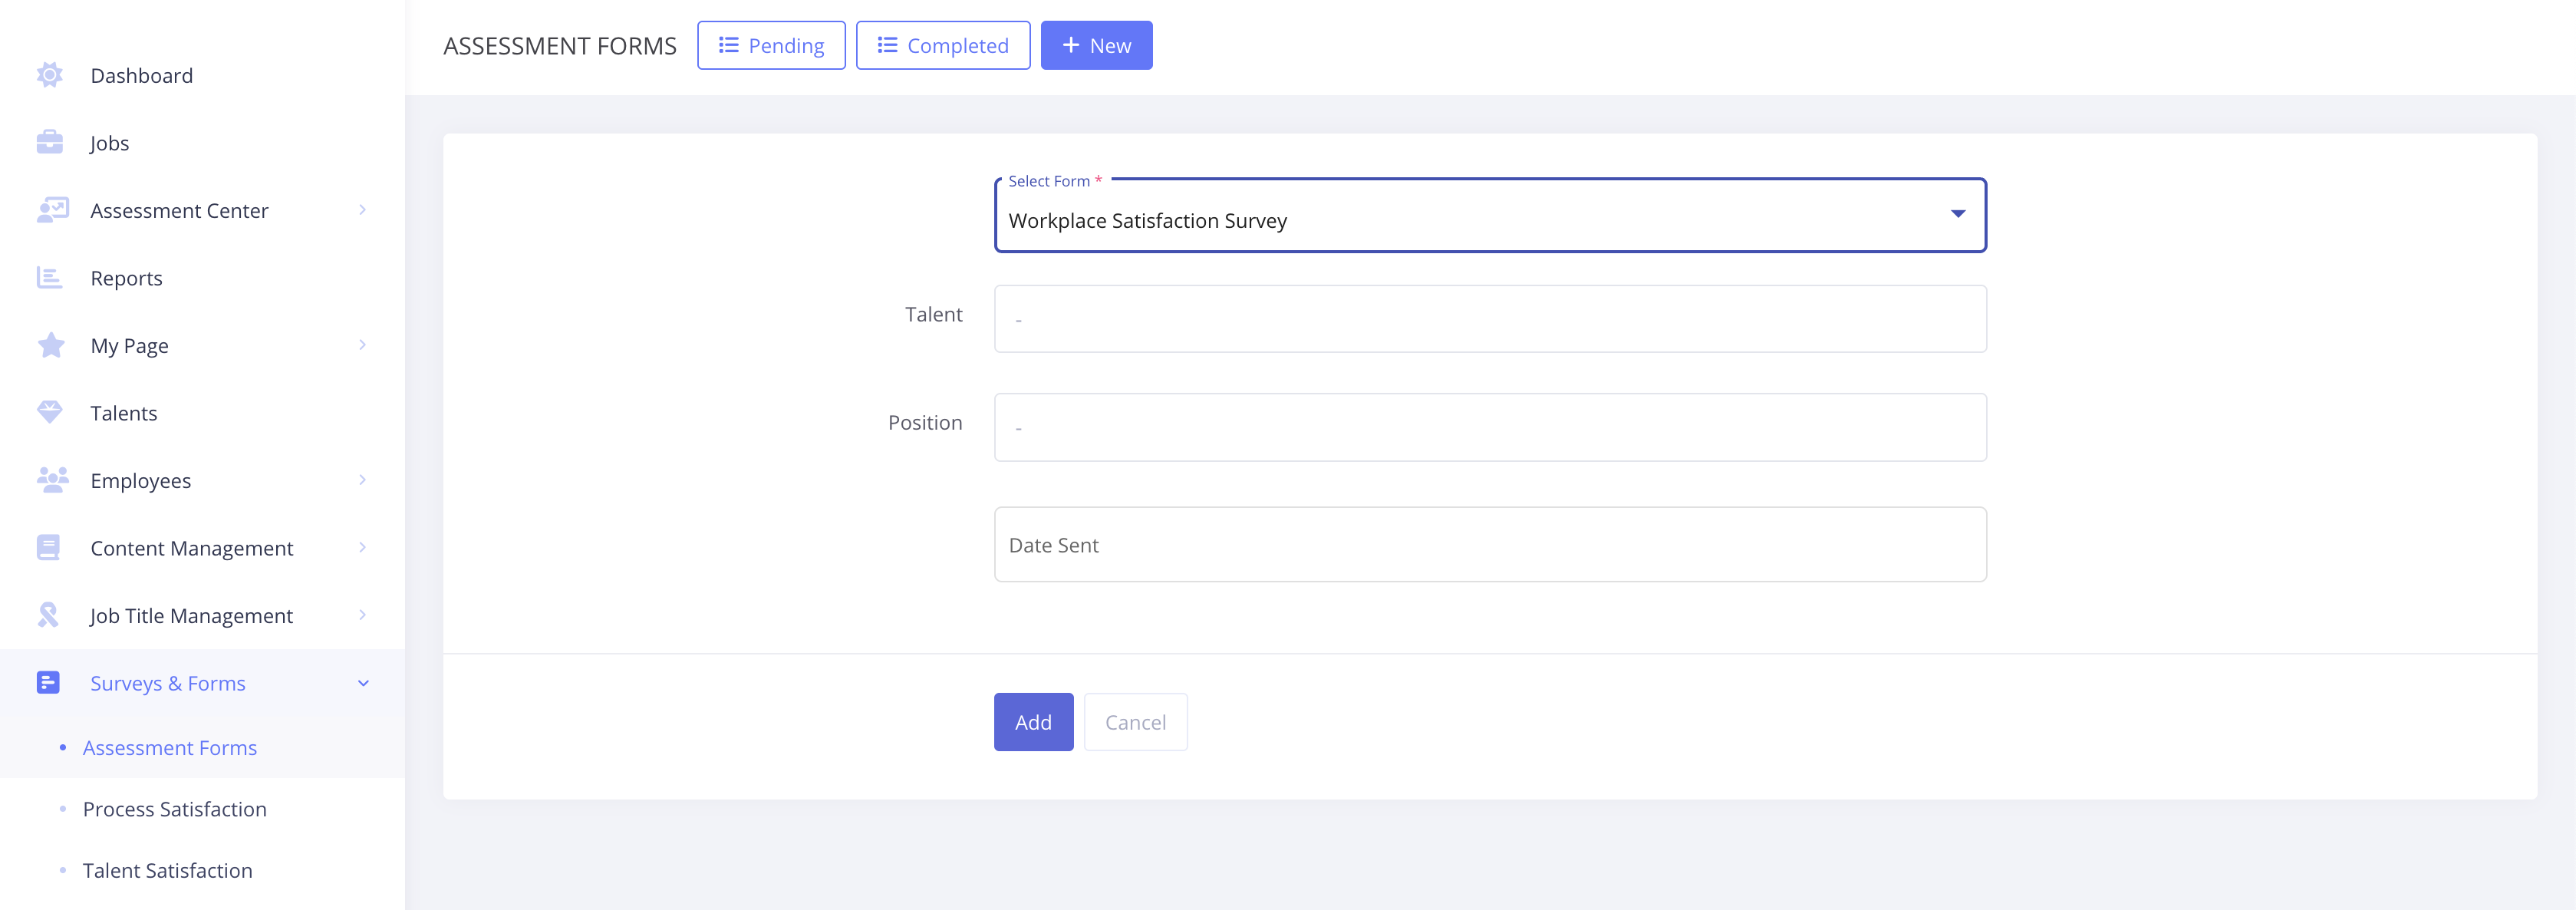Click the Date Sent input field
The image size is (2576, 910).
tap(1489, 545)
